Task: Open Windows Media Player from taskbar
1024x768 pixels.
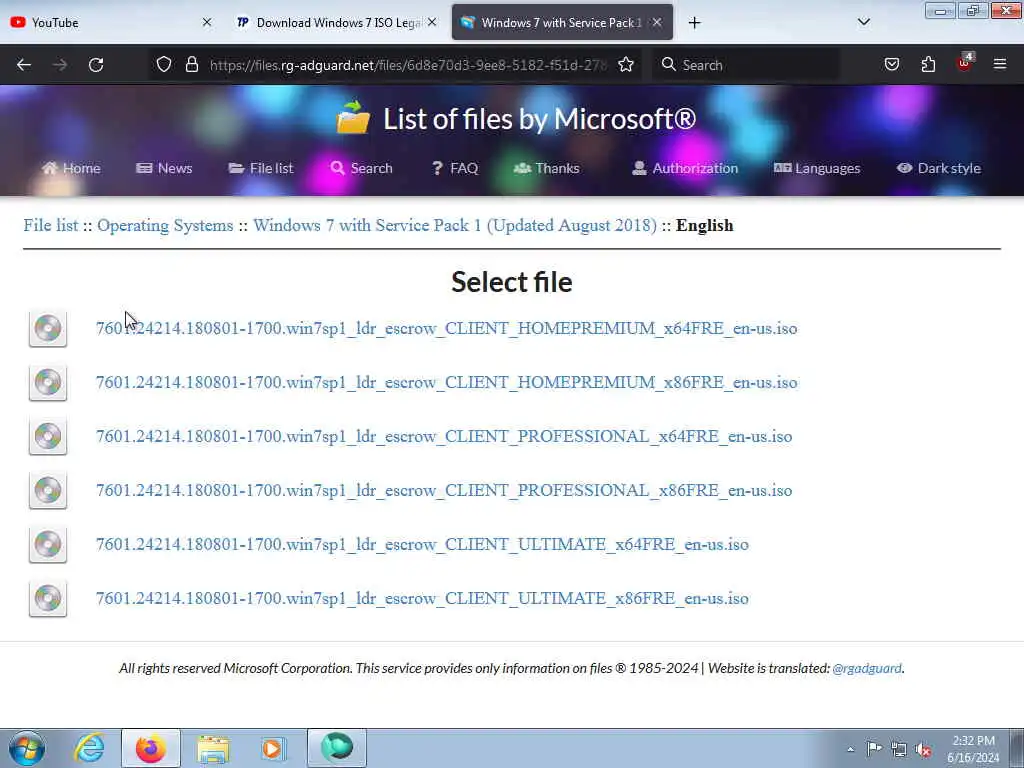Action: 273,748
